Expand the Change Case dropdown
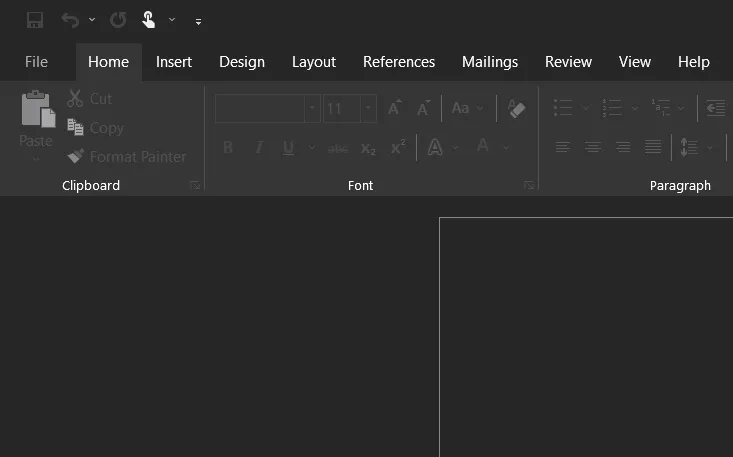 [481, 108]
